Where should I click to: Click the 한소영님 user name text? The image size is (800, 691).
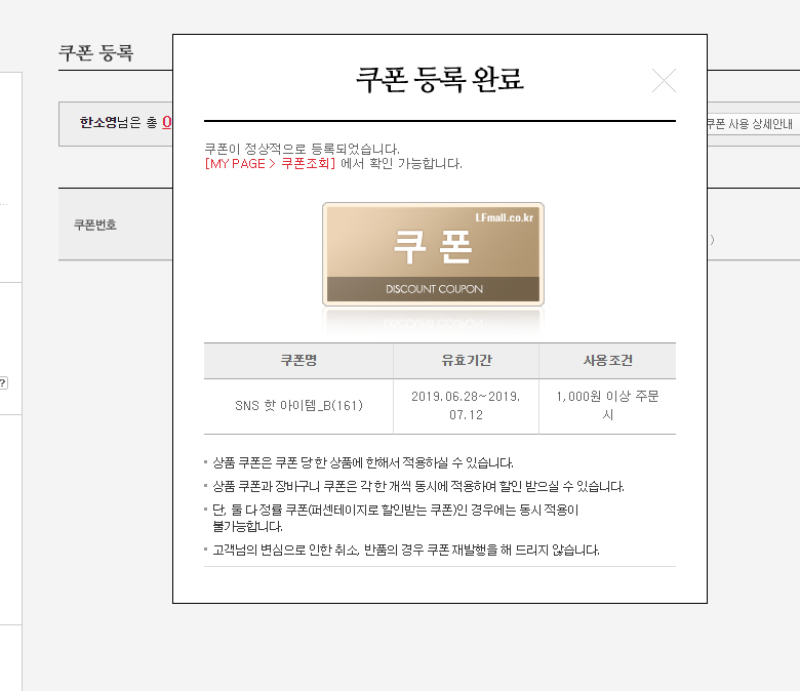[105, 123]
